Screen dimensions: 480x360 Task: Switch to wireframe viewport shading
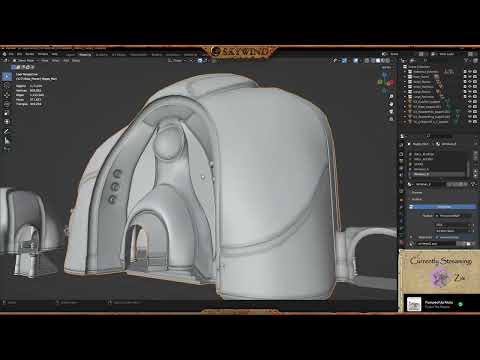point(373,61)
